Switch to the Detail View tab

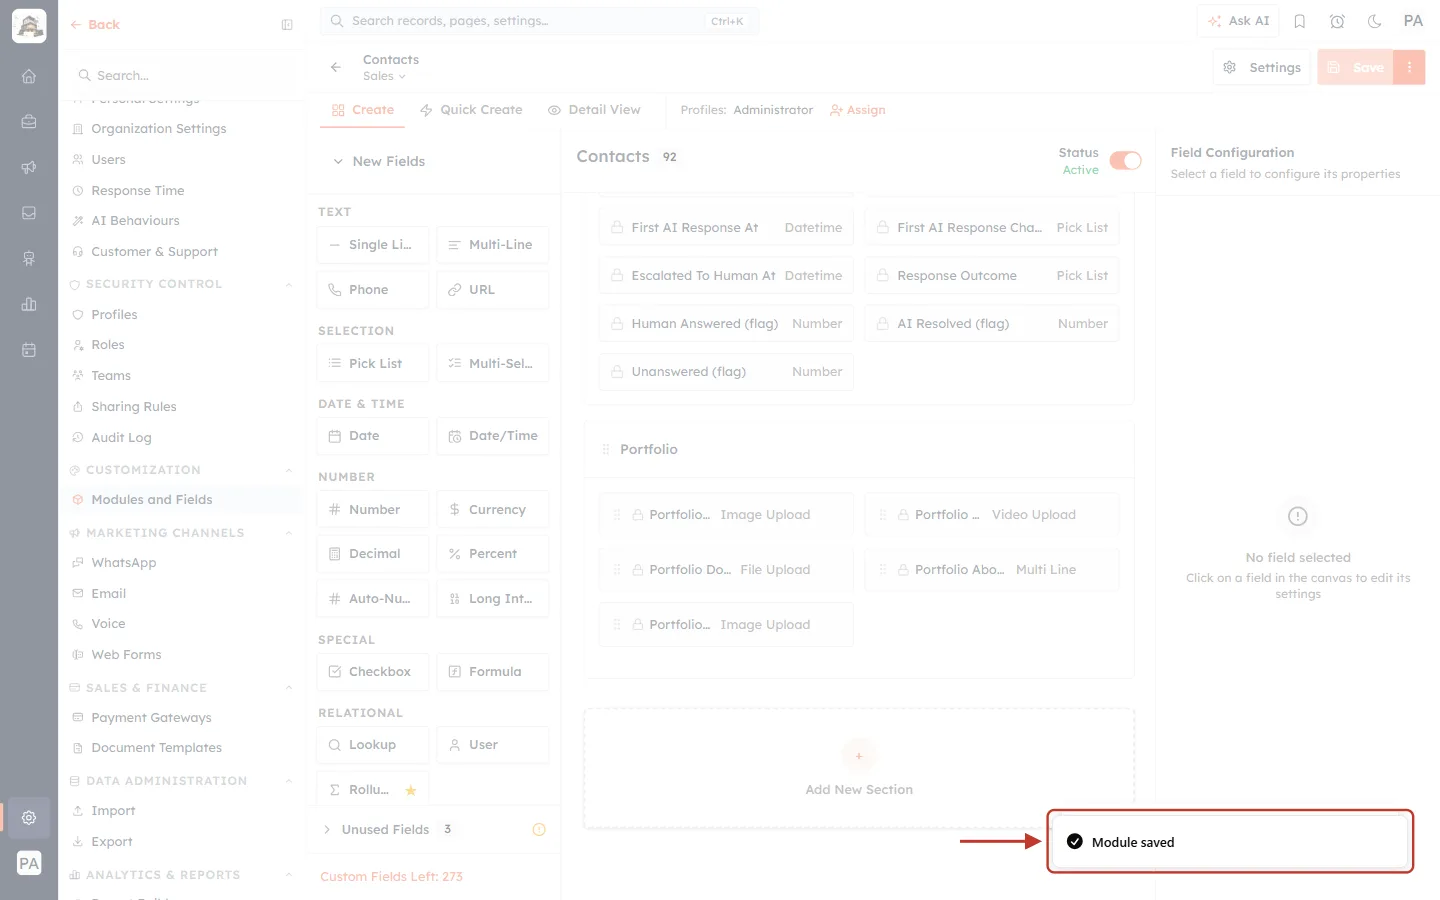pyautogui.click(x=594, y=110)
